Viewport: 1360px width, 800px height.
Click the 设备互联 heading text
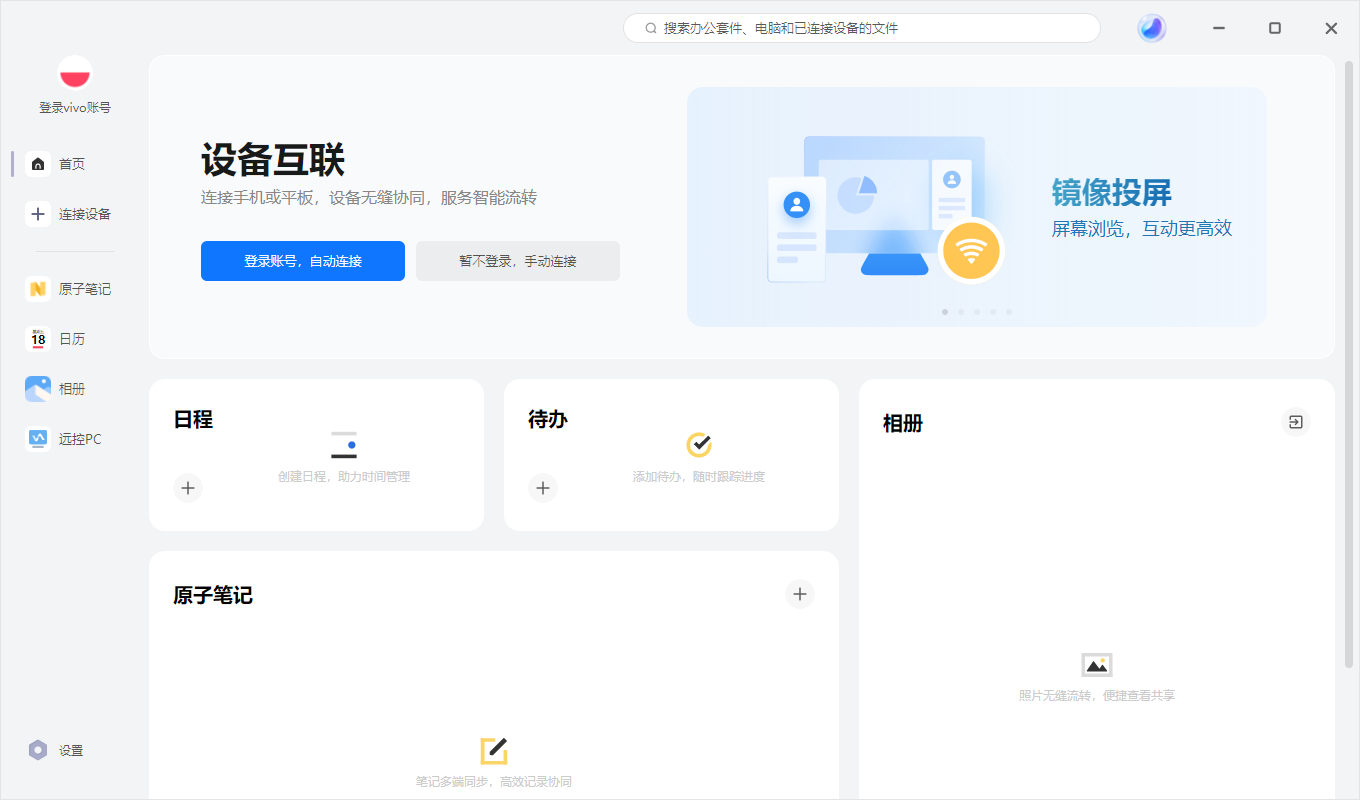[273, 160]
